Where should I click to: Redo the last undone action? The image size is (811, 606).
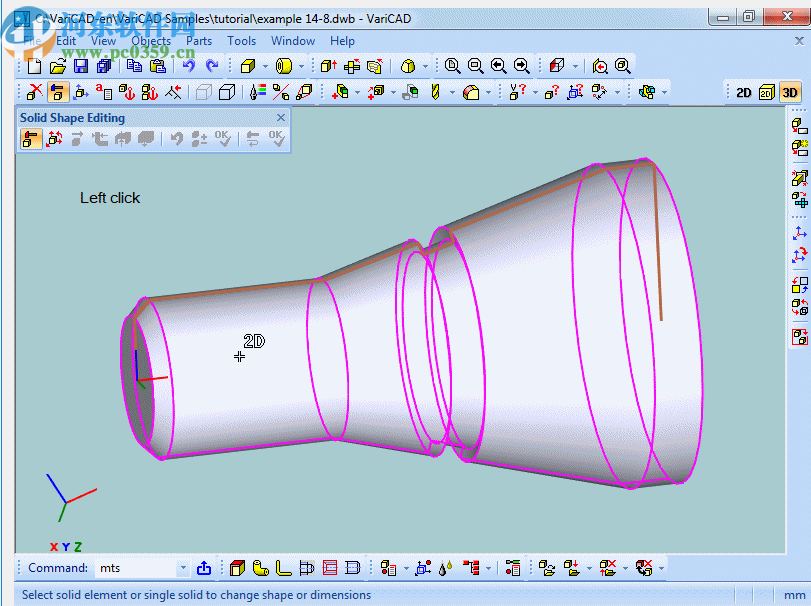[212, 66]
